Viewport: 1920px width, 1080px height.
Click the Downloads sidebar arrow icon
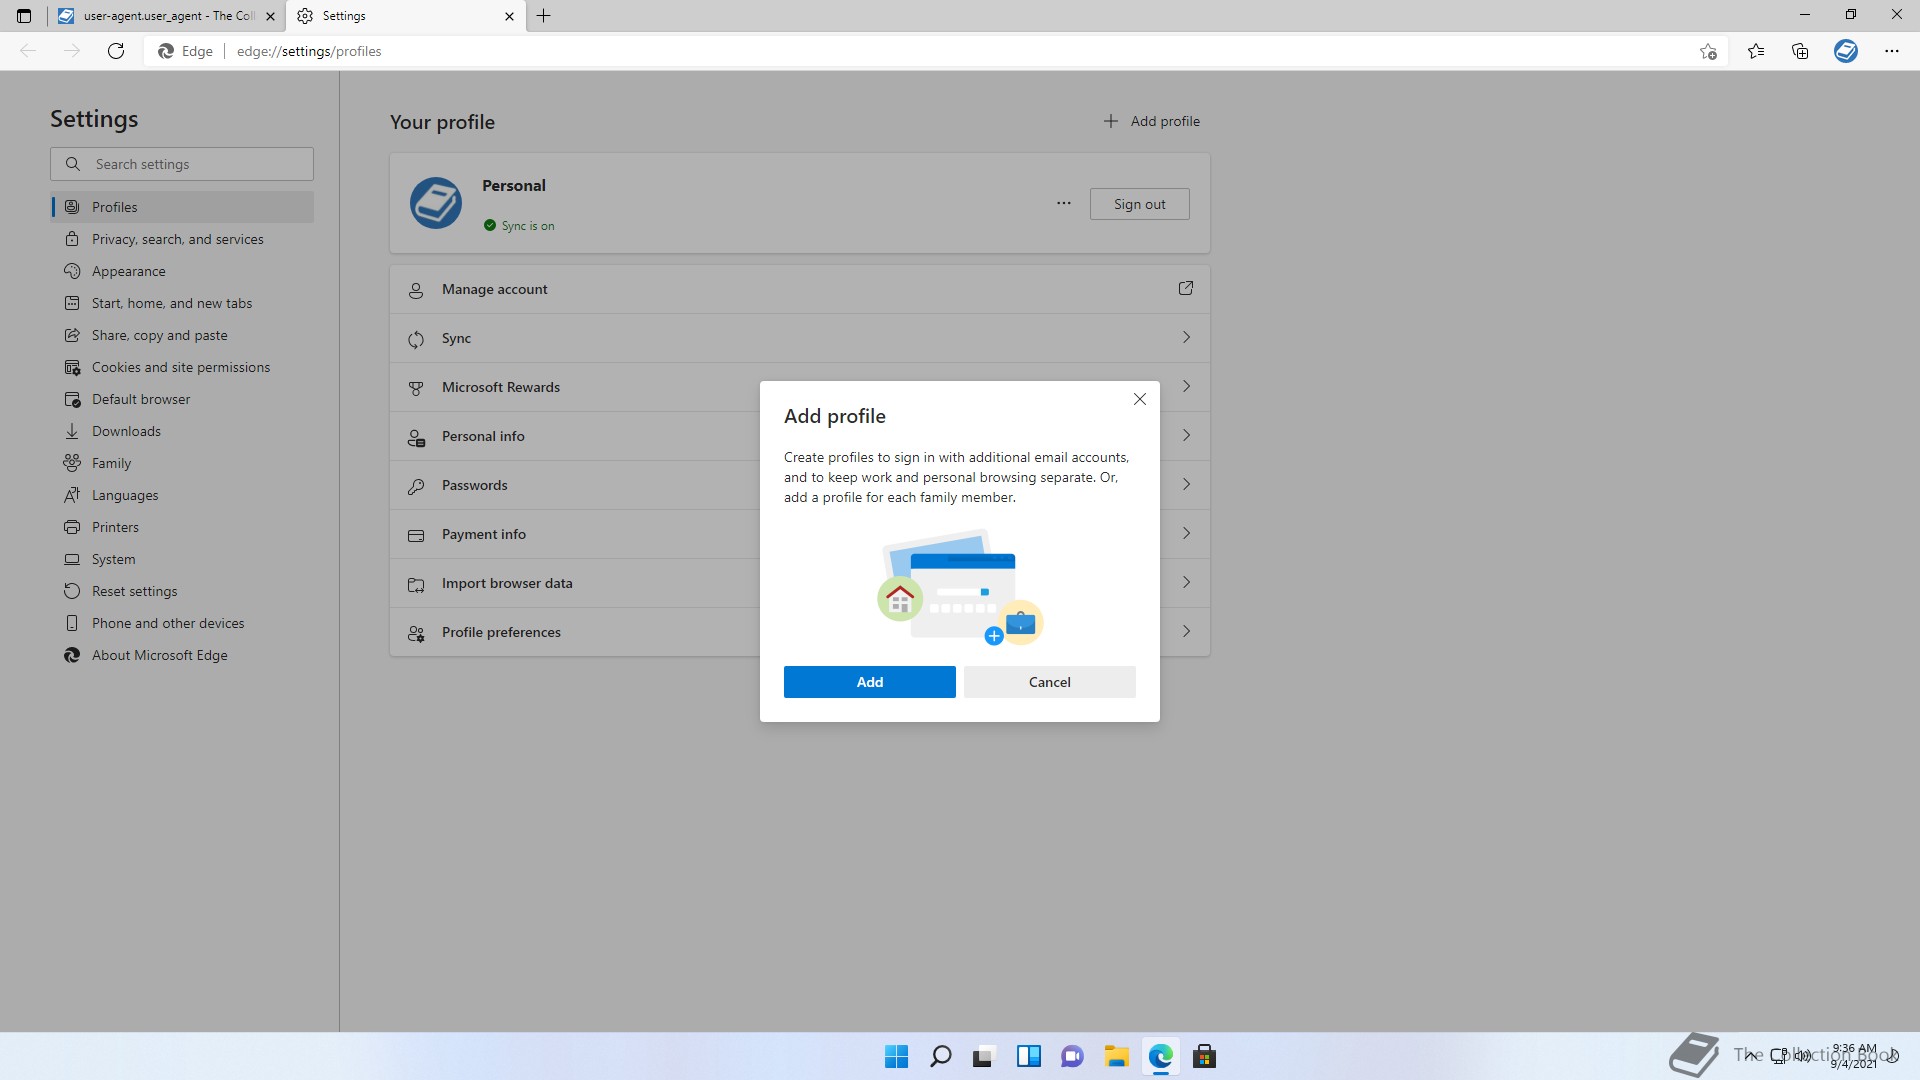[72, 431]
